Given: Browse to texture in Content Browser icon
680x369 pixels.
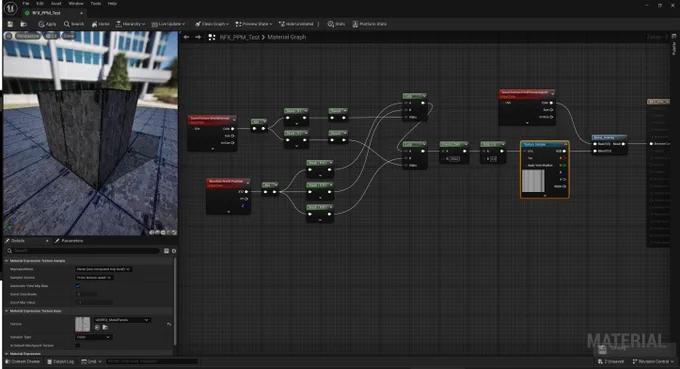Looking at the screenshot, I should click(x=105, y=327).
